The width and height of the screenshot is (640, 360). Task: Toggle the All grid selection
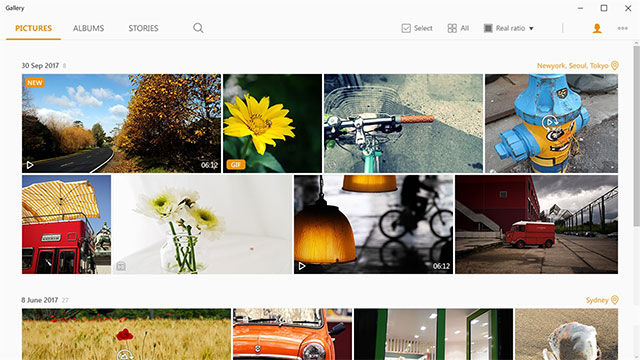458,28
